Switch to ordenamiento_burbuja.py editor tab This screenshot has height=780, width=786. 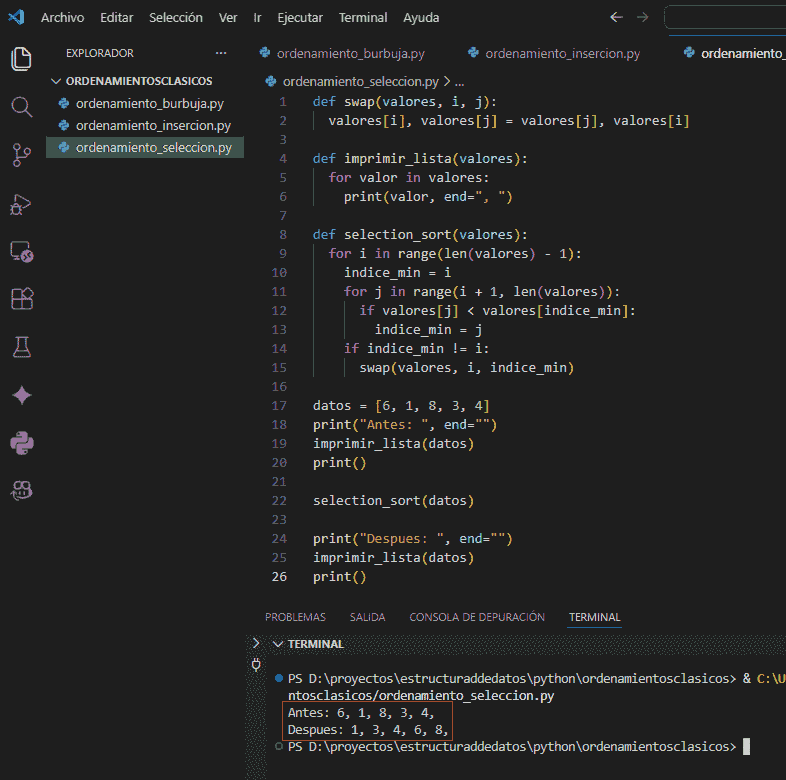[x=351, y=53]
